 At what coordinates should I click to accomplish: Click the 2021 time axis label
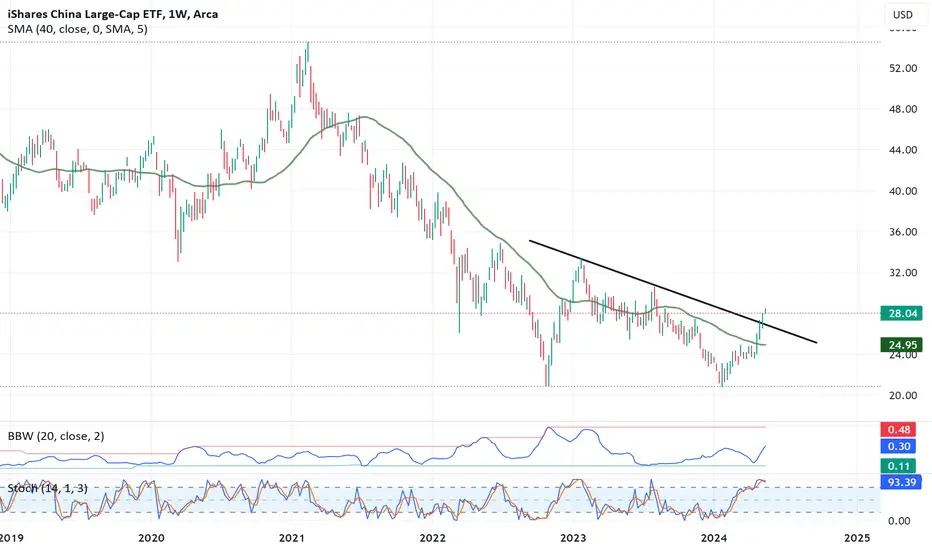click(291, 538)
